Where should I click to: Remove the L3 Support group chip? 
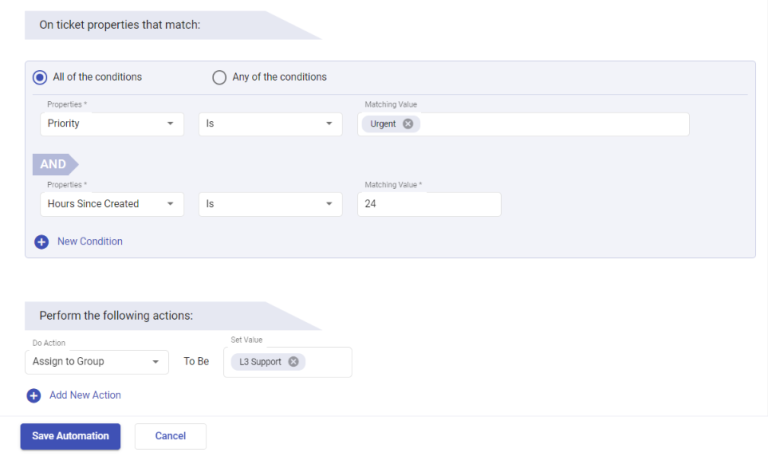(293, 361)
